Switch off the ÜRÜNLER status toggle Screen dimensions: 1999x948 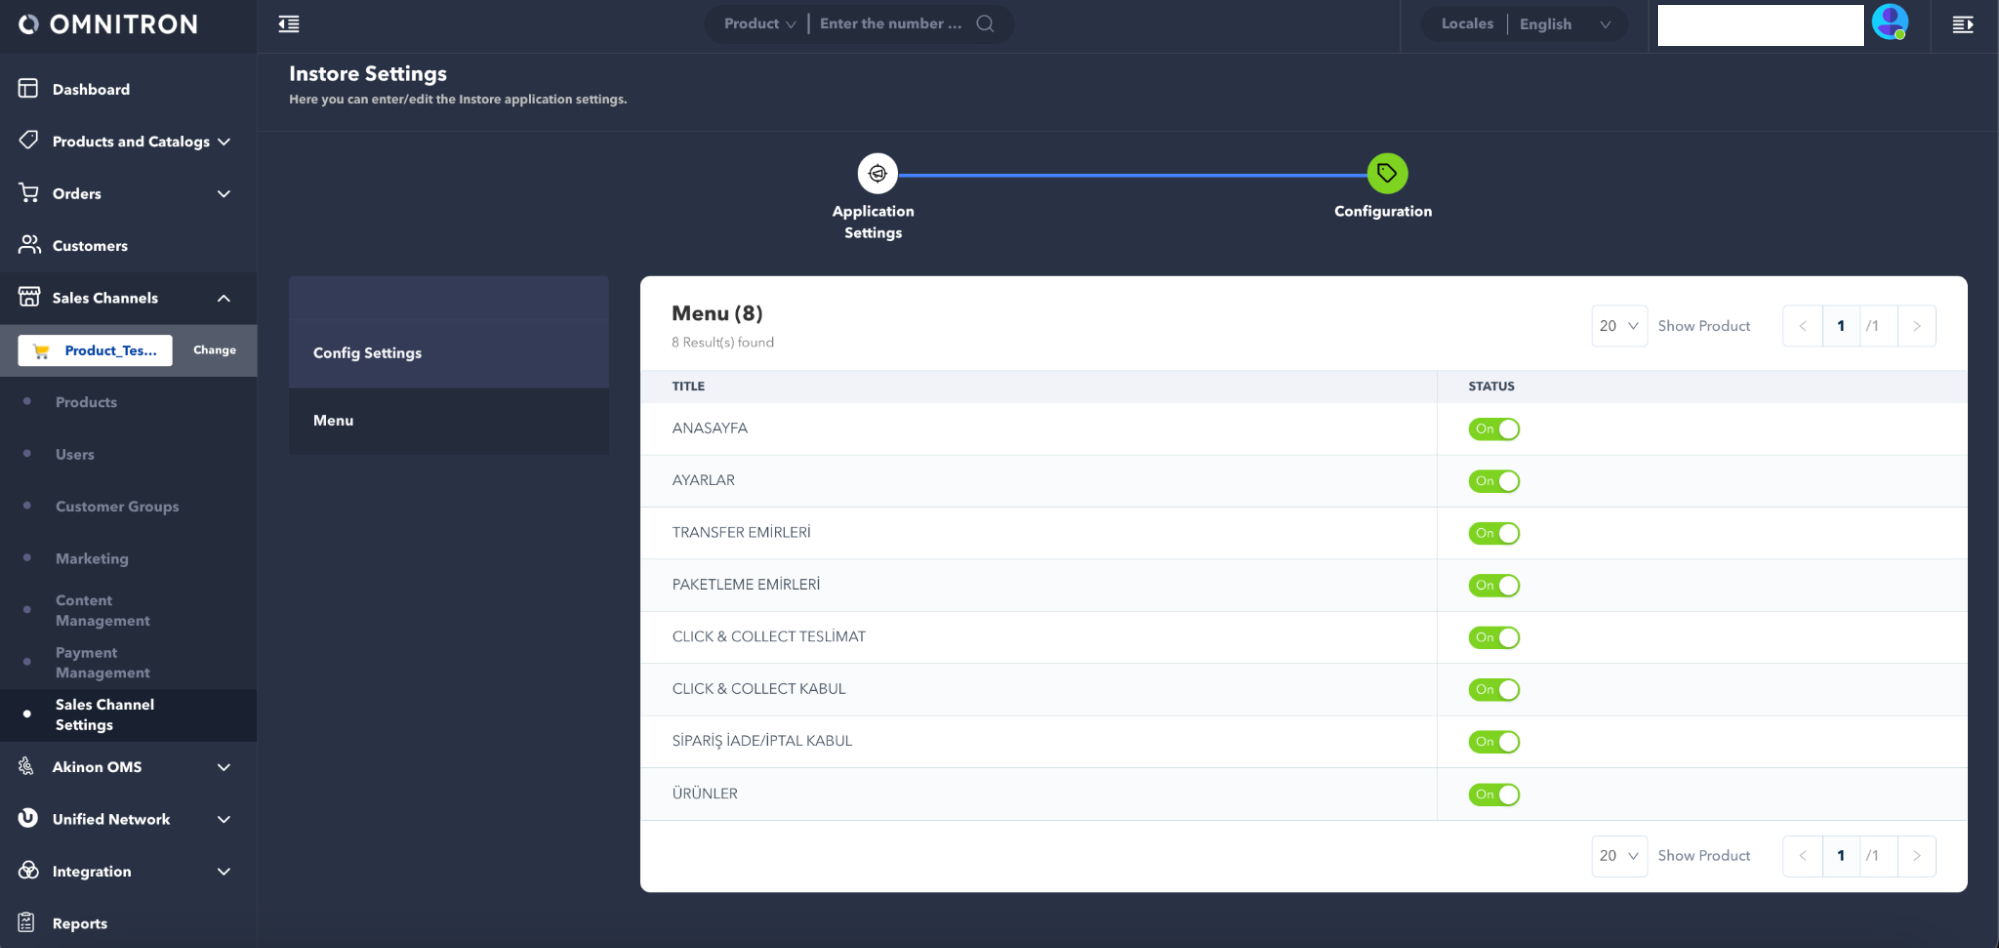pyautogui.click(x=1494, y=794)
